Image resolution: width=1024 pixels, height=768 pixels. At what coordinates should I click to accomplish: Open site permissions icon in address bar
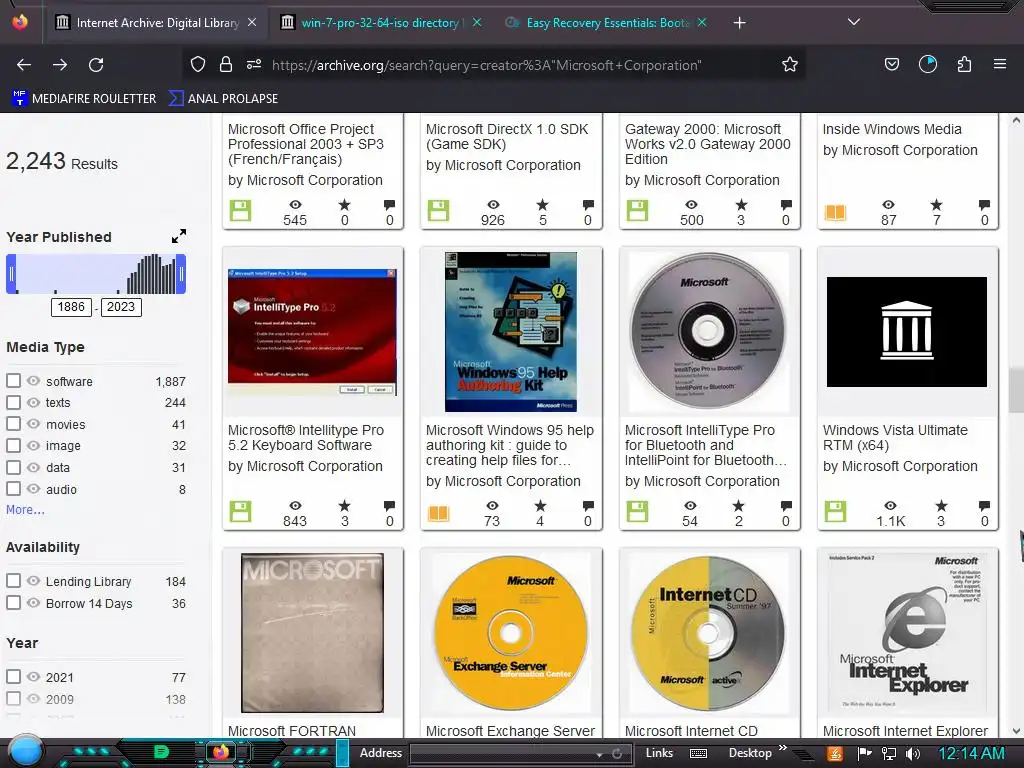(x=254, y=65)
